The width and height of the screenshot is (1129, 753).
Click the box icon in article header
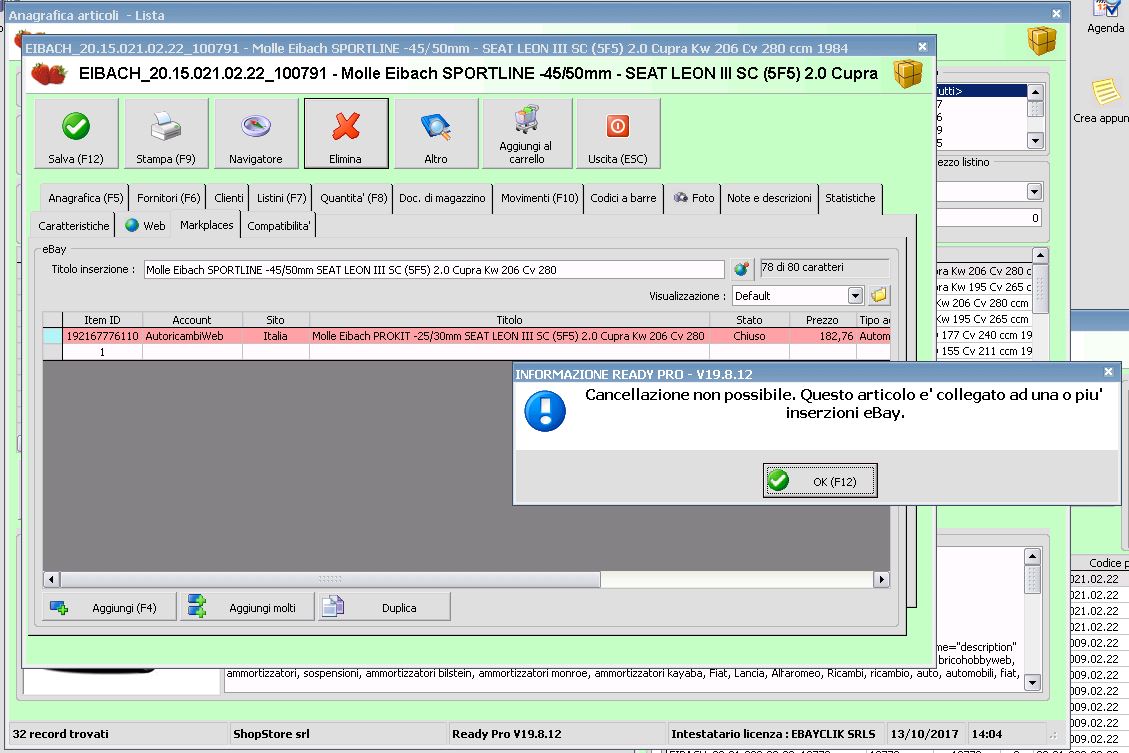[908, 73]
